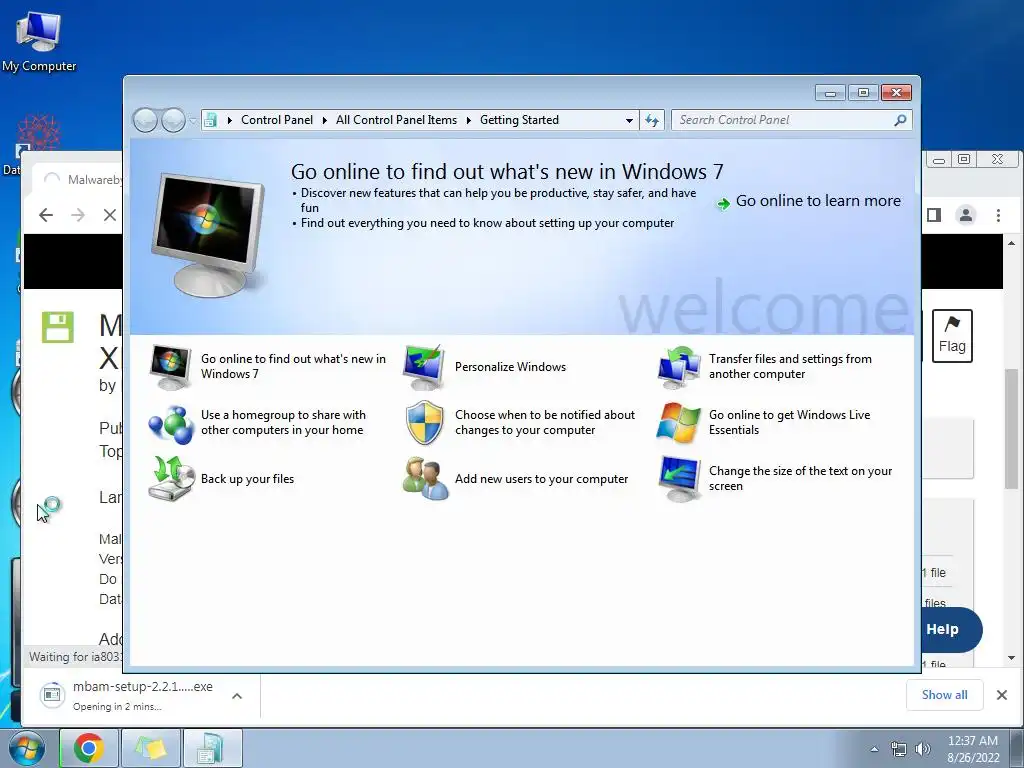Viewport: 1024px width, 768px height.
Task: Click scrollbar down arrow in Chrome
Action: coord(1011,658)
